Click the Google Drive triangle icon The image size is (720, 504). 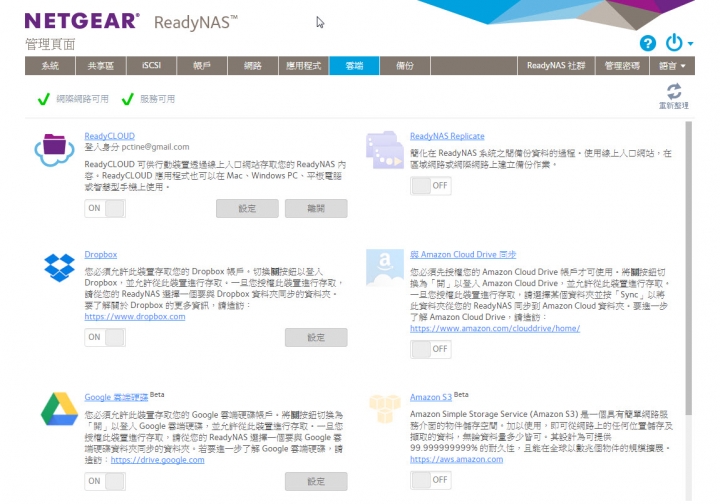pyautogui.click(x=59, y=409)
